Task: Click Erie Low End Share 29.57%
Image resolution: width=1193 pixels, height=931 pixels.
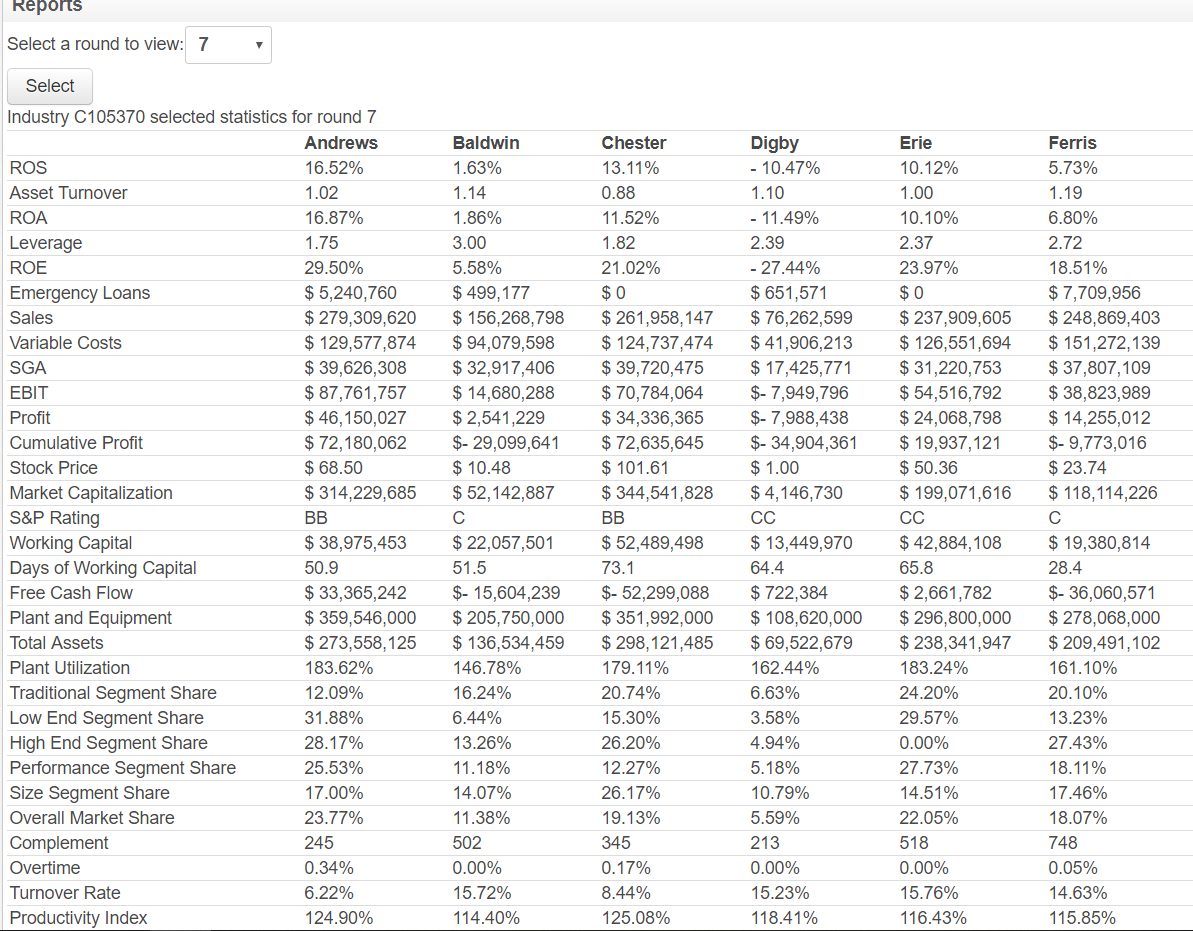Action: 929,718
